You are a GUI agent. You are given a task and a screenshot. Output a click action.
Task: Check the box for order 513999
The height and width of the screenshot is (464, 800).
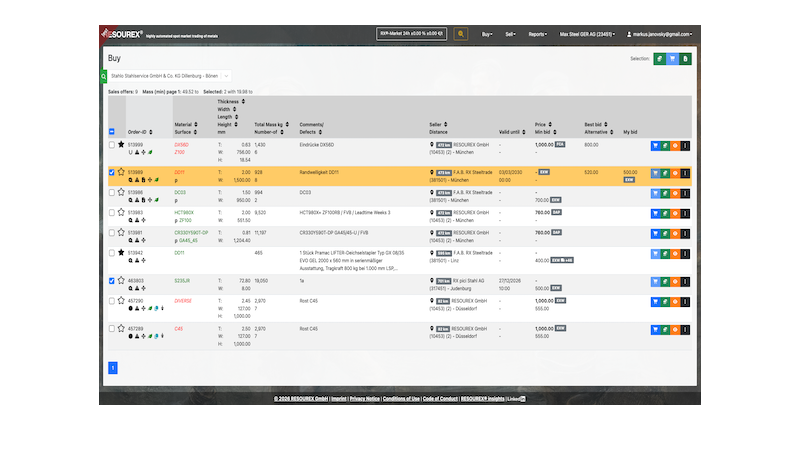click(112, 145)
